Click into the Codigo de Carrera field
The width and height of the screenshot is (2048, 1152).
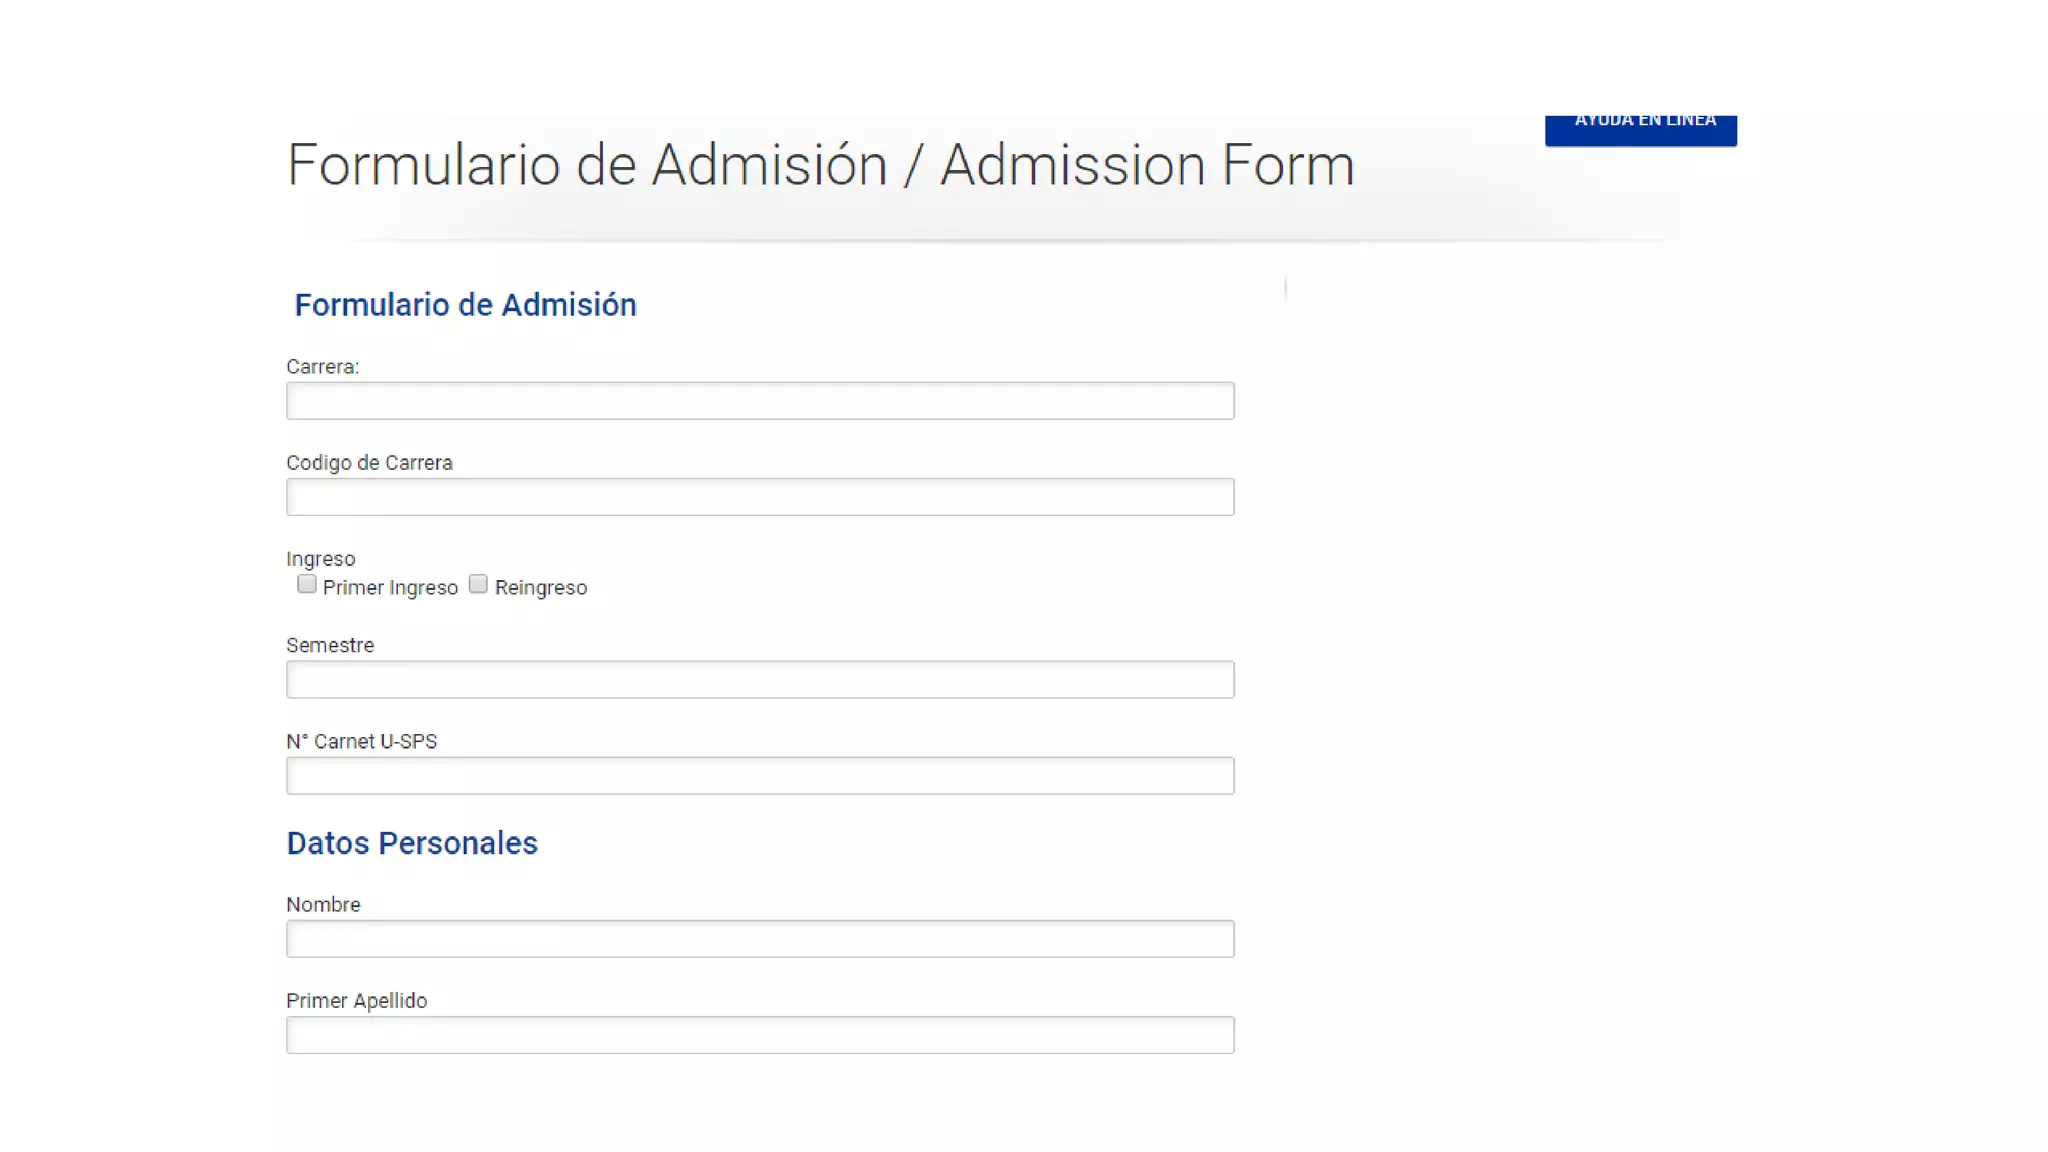point(760,497)
